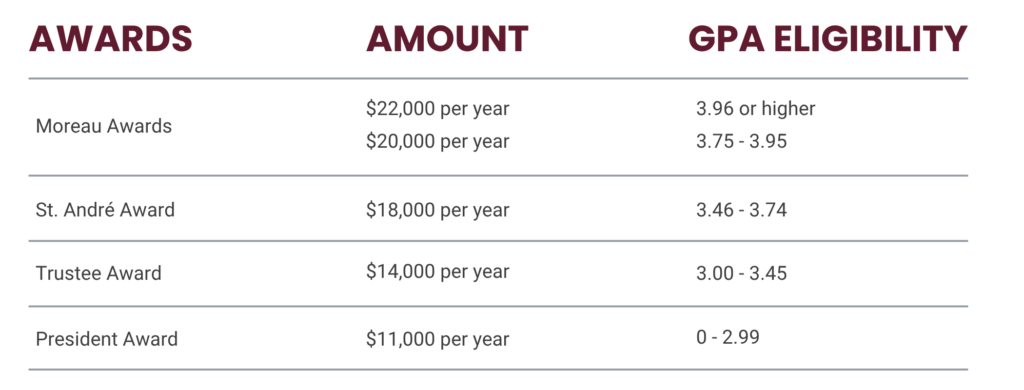The height and width of the screenshot is (390, 1024).
Task: Click the GPA ELIGIBILITY column heading
Action: coord(827,39)
